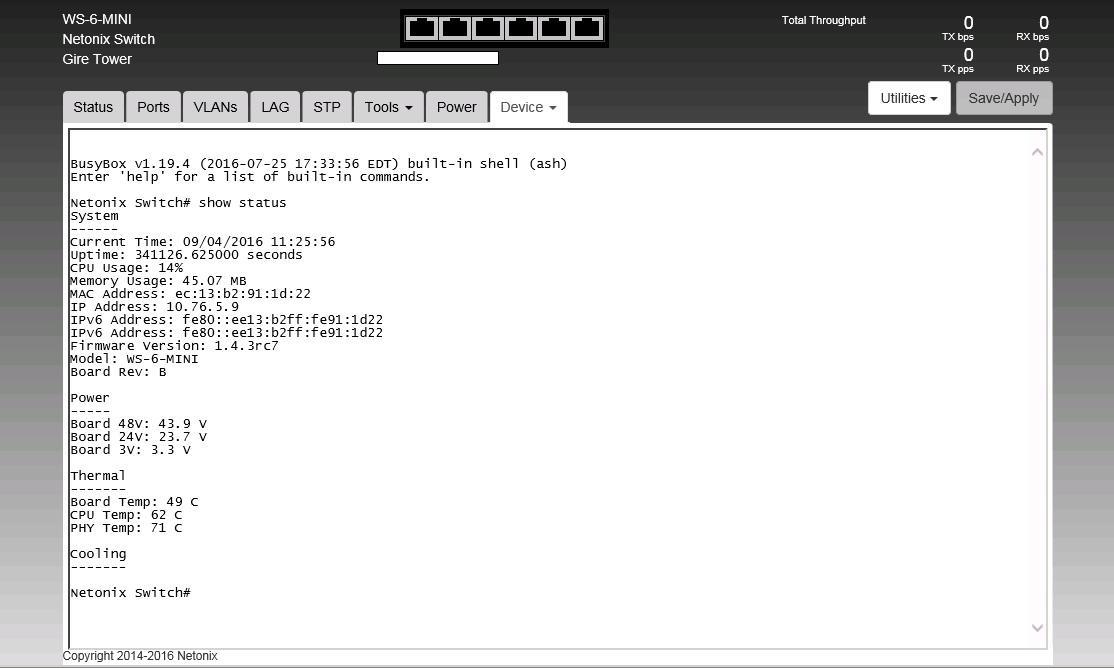Screen dimensions: 1114x668
Task: Switch to the Status tab
Action: tap(93, 107)
